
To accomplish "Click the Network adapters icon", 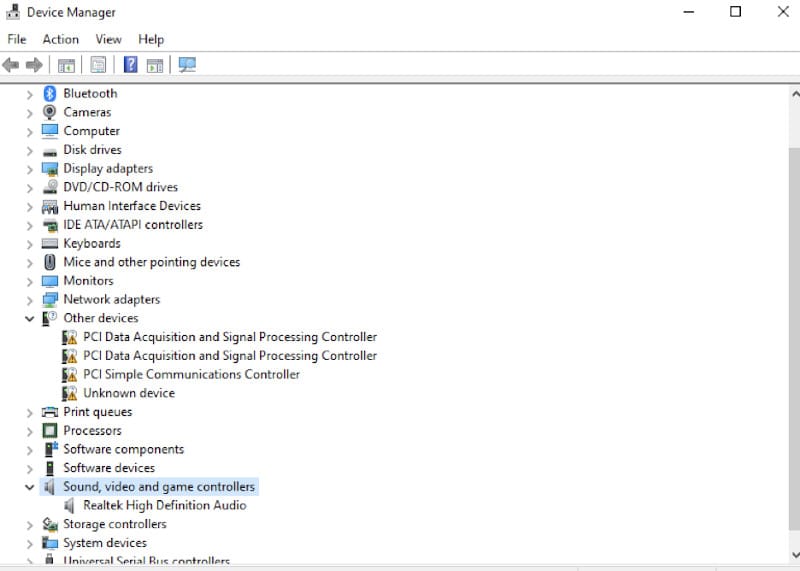I will pos(50,300).
